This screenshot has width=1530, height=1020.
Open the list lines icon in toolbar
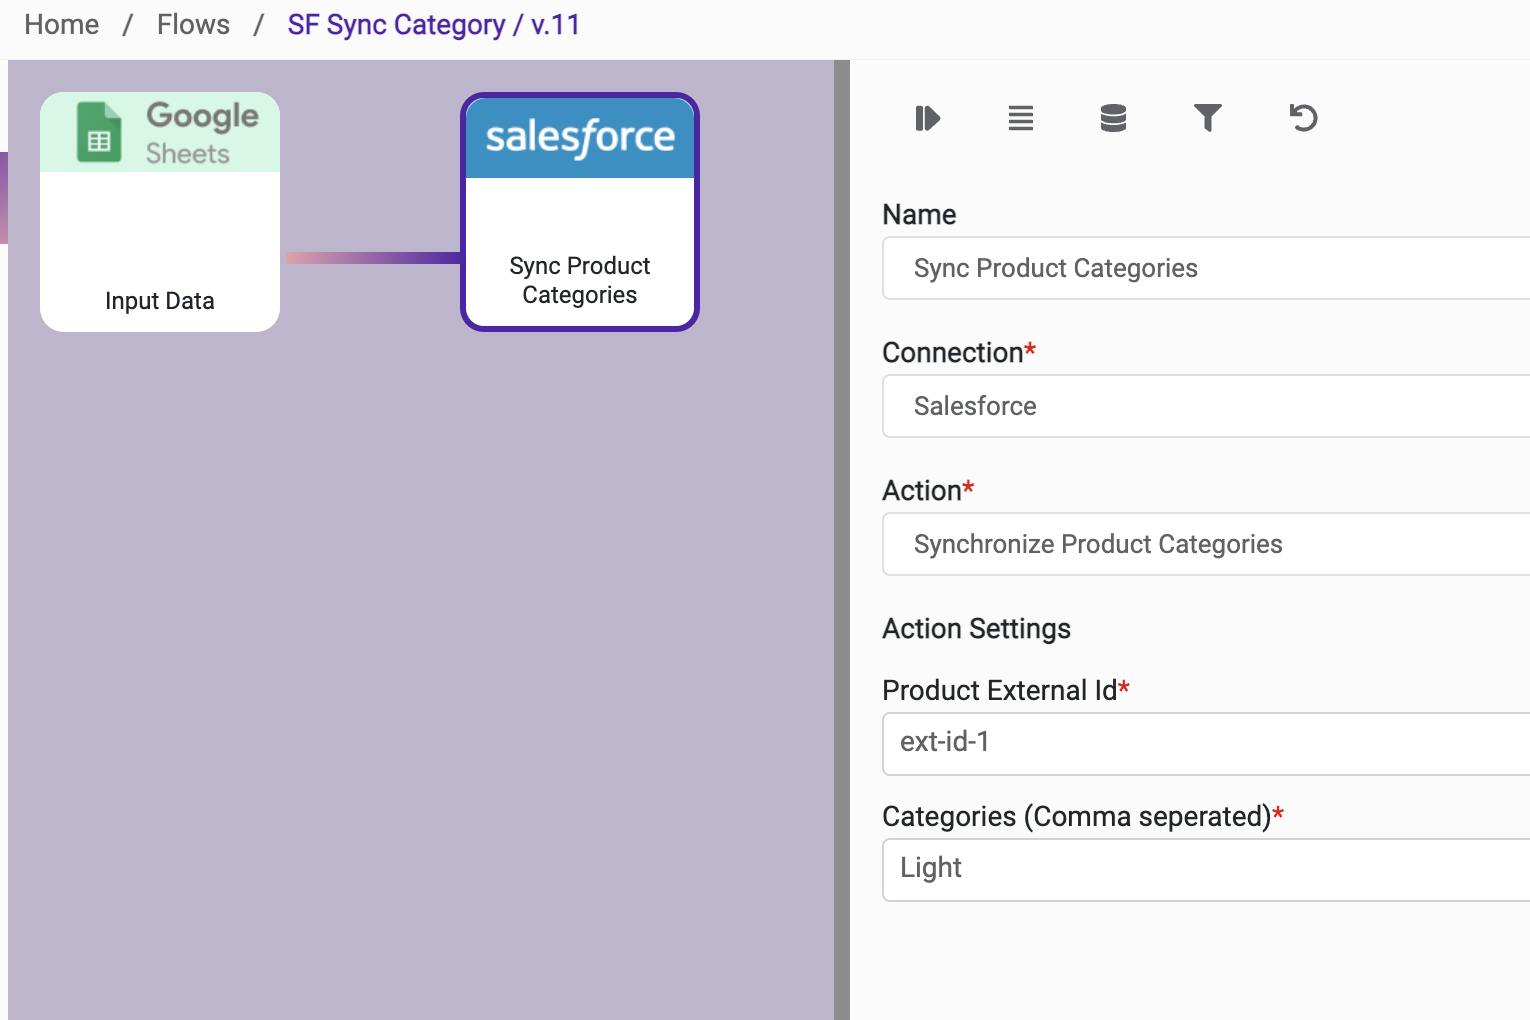[1020, 119]
